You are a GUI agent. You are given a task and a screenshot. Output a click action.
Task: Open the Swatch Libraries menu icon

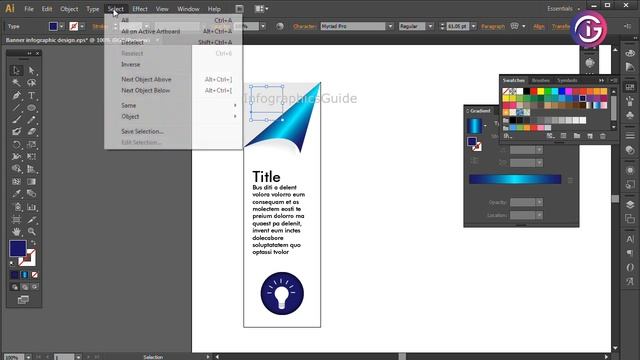pos(507,136)
